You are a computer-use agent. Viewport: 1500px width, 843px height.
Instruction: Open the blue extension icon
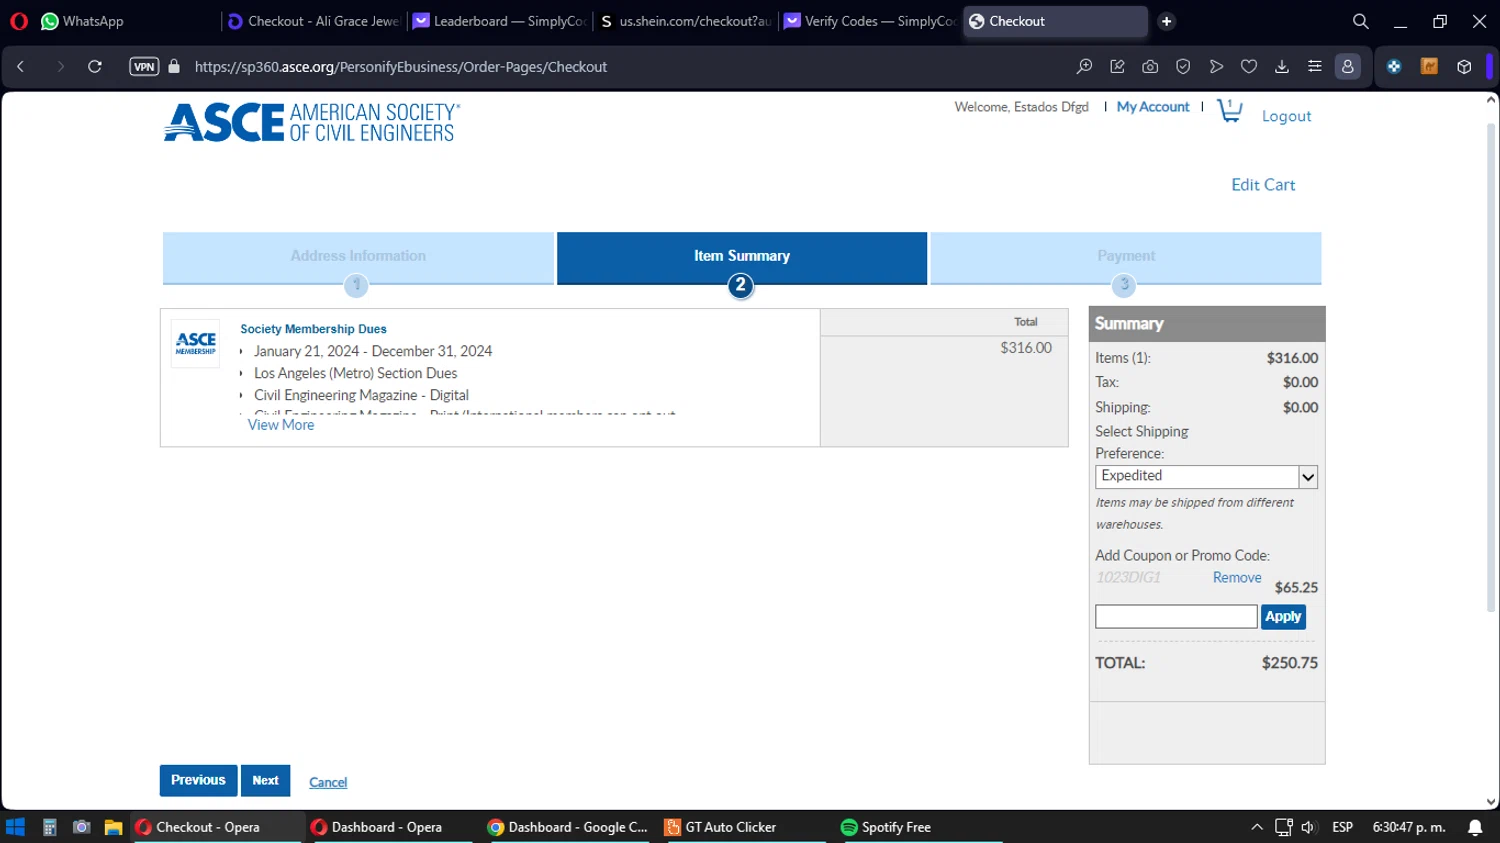coord(1394,67)
